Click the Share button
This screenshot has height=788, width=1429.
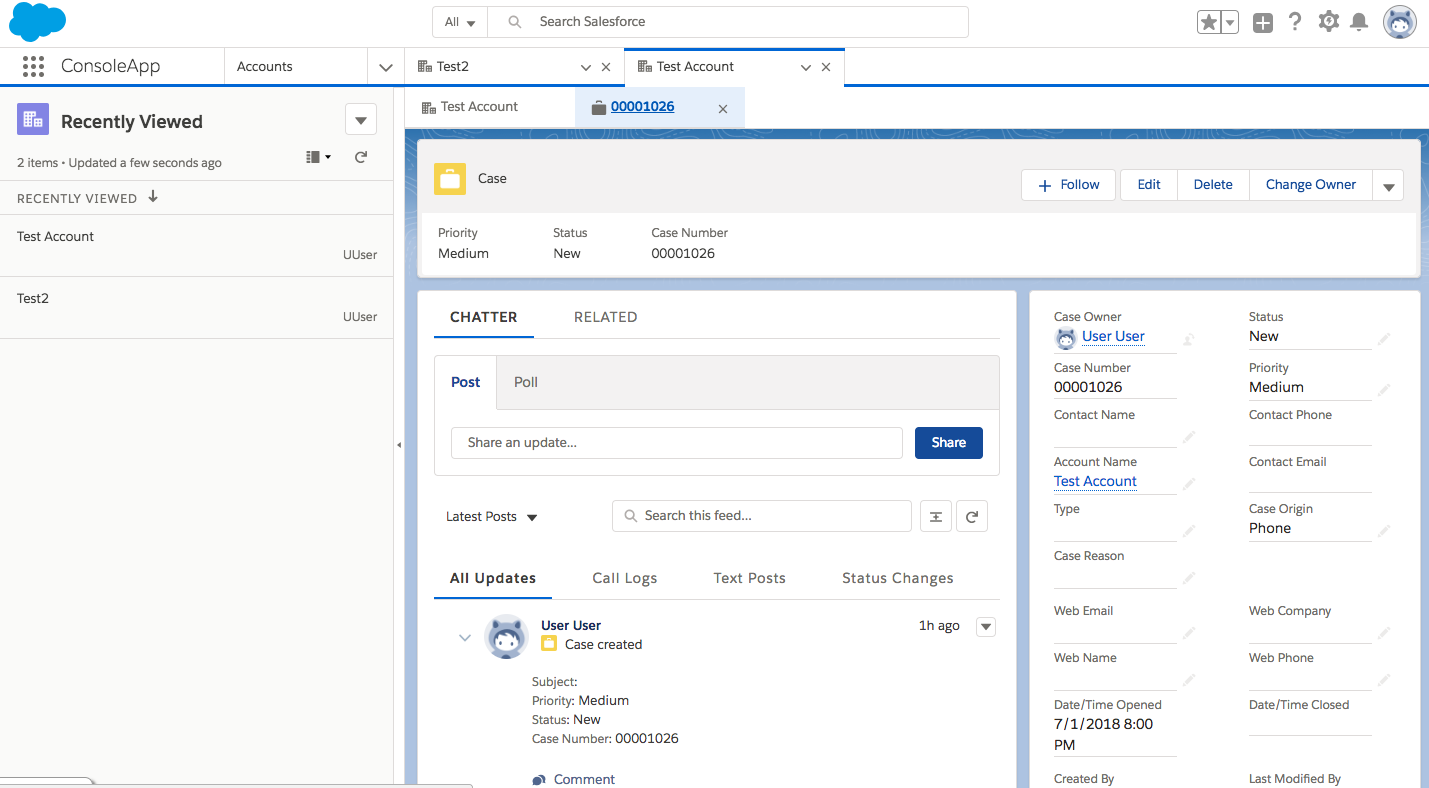point(949,443)
